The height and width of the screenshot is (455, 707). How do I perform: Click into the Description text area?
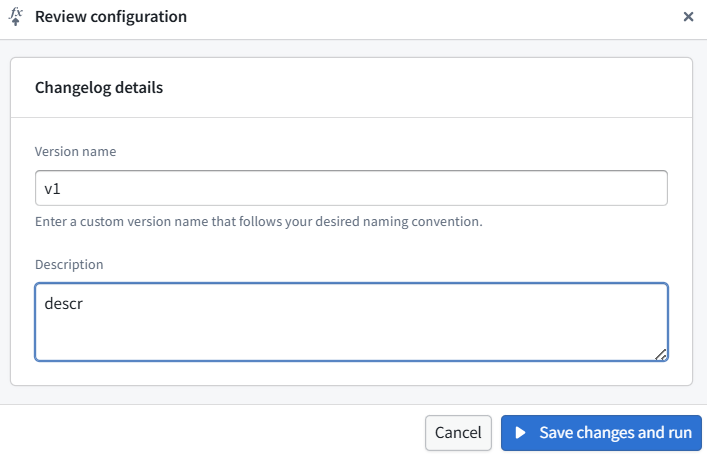coord(351,322)
